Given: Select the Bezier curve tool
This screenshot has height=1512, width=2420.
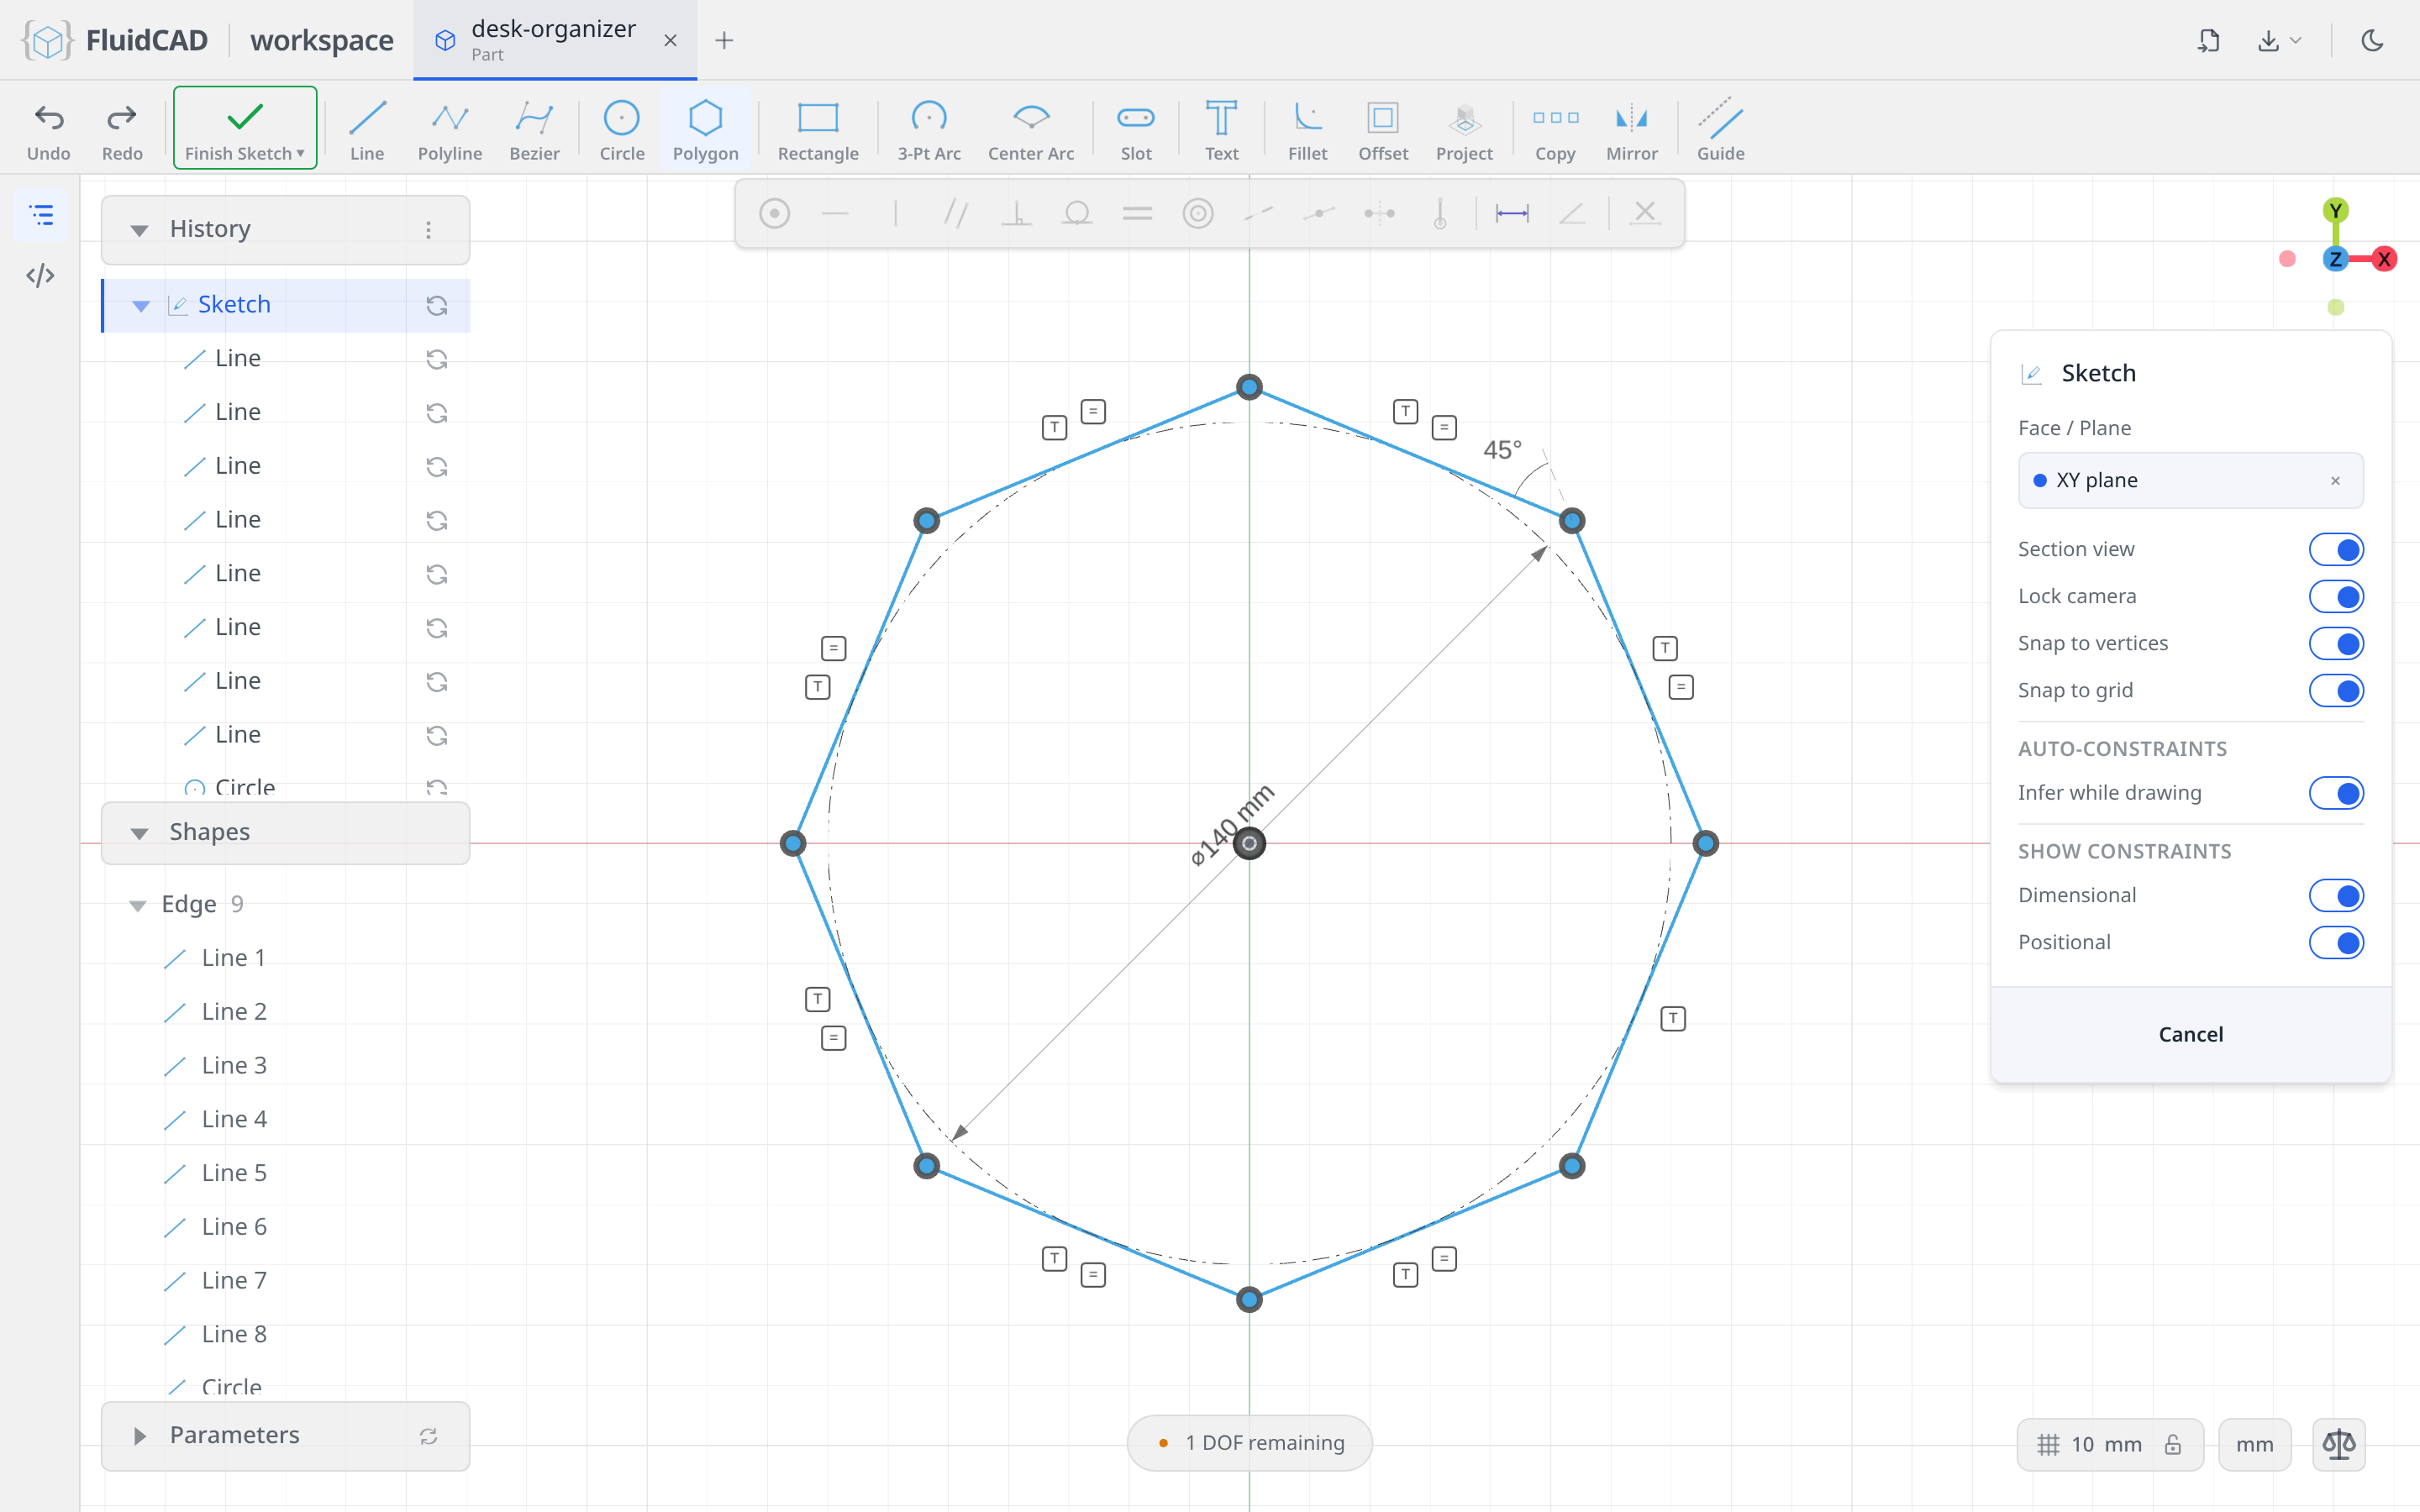Looking at the screenshot, I should 534,130.
